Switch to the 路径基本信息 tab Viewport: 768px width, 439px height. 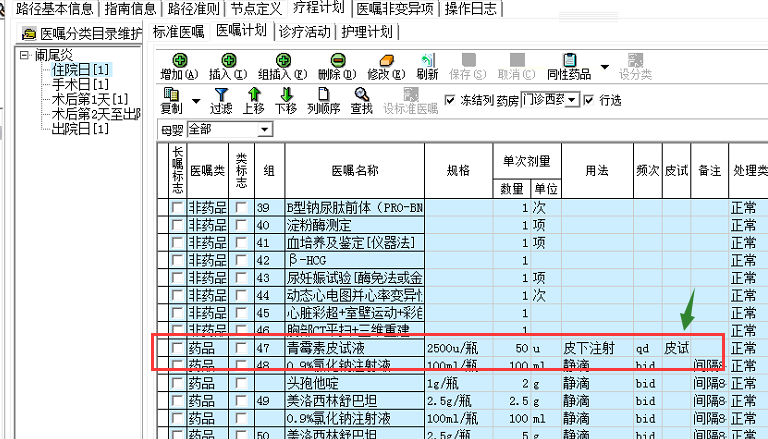click(54, 8)
